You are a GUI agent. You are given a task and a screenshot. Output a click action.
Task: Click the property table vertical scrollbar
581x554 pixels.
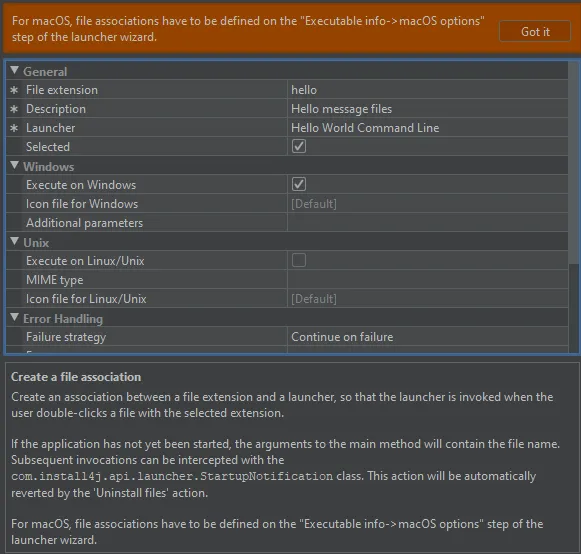pyautogui.click(x=573, y=163)
